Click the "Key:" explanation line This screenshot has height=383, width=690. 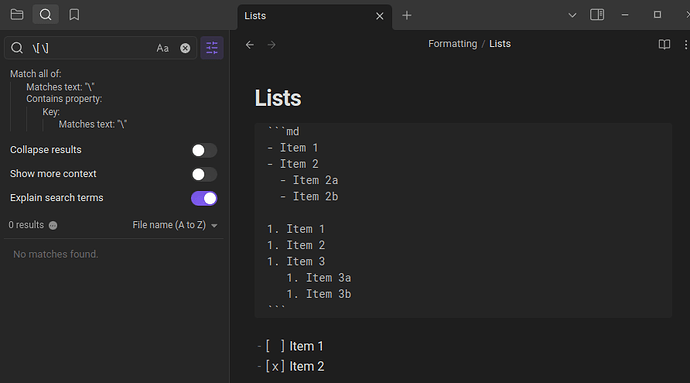click(x=51, y=112)
